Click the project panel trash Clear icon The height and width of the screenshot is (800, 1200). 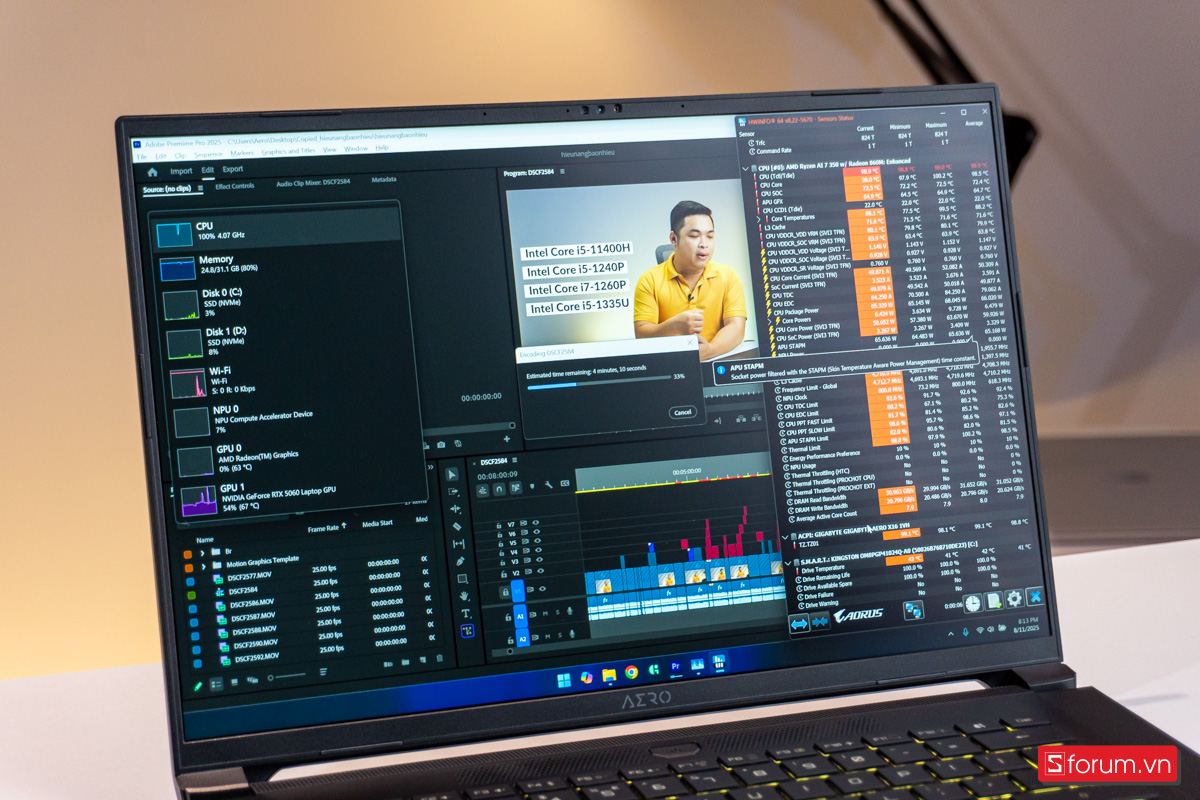(x=440, y=658)
